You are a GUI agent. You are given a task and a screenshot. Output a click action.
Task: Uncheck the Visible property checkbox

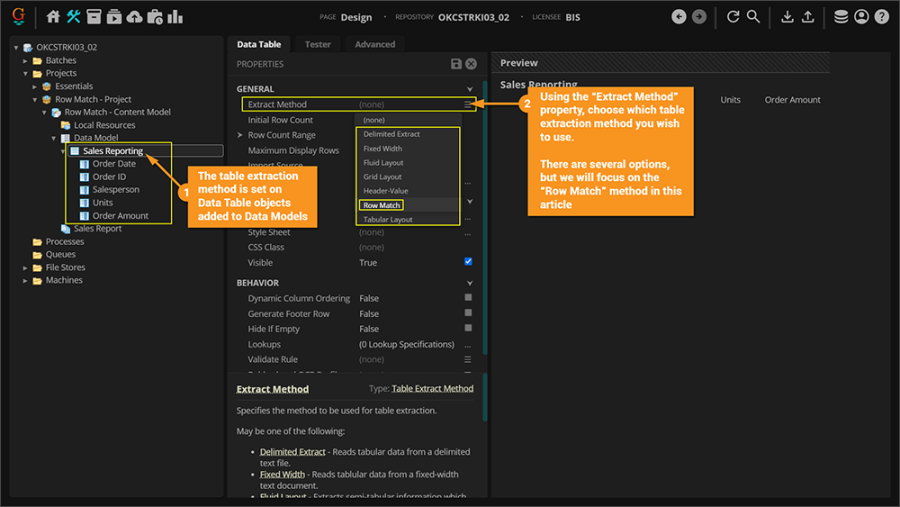tap(468, 262)
